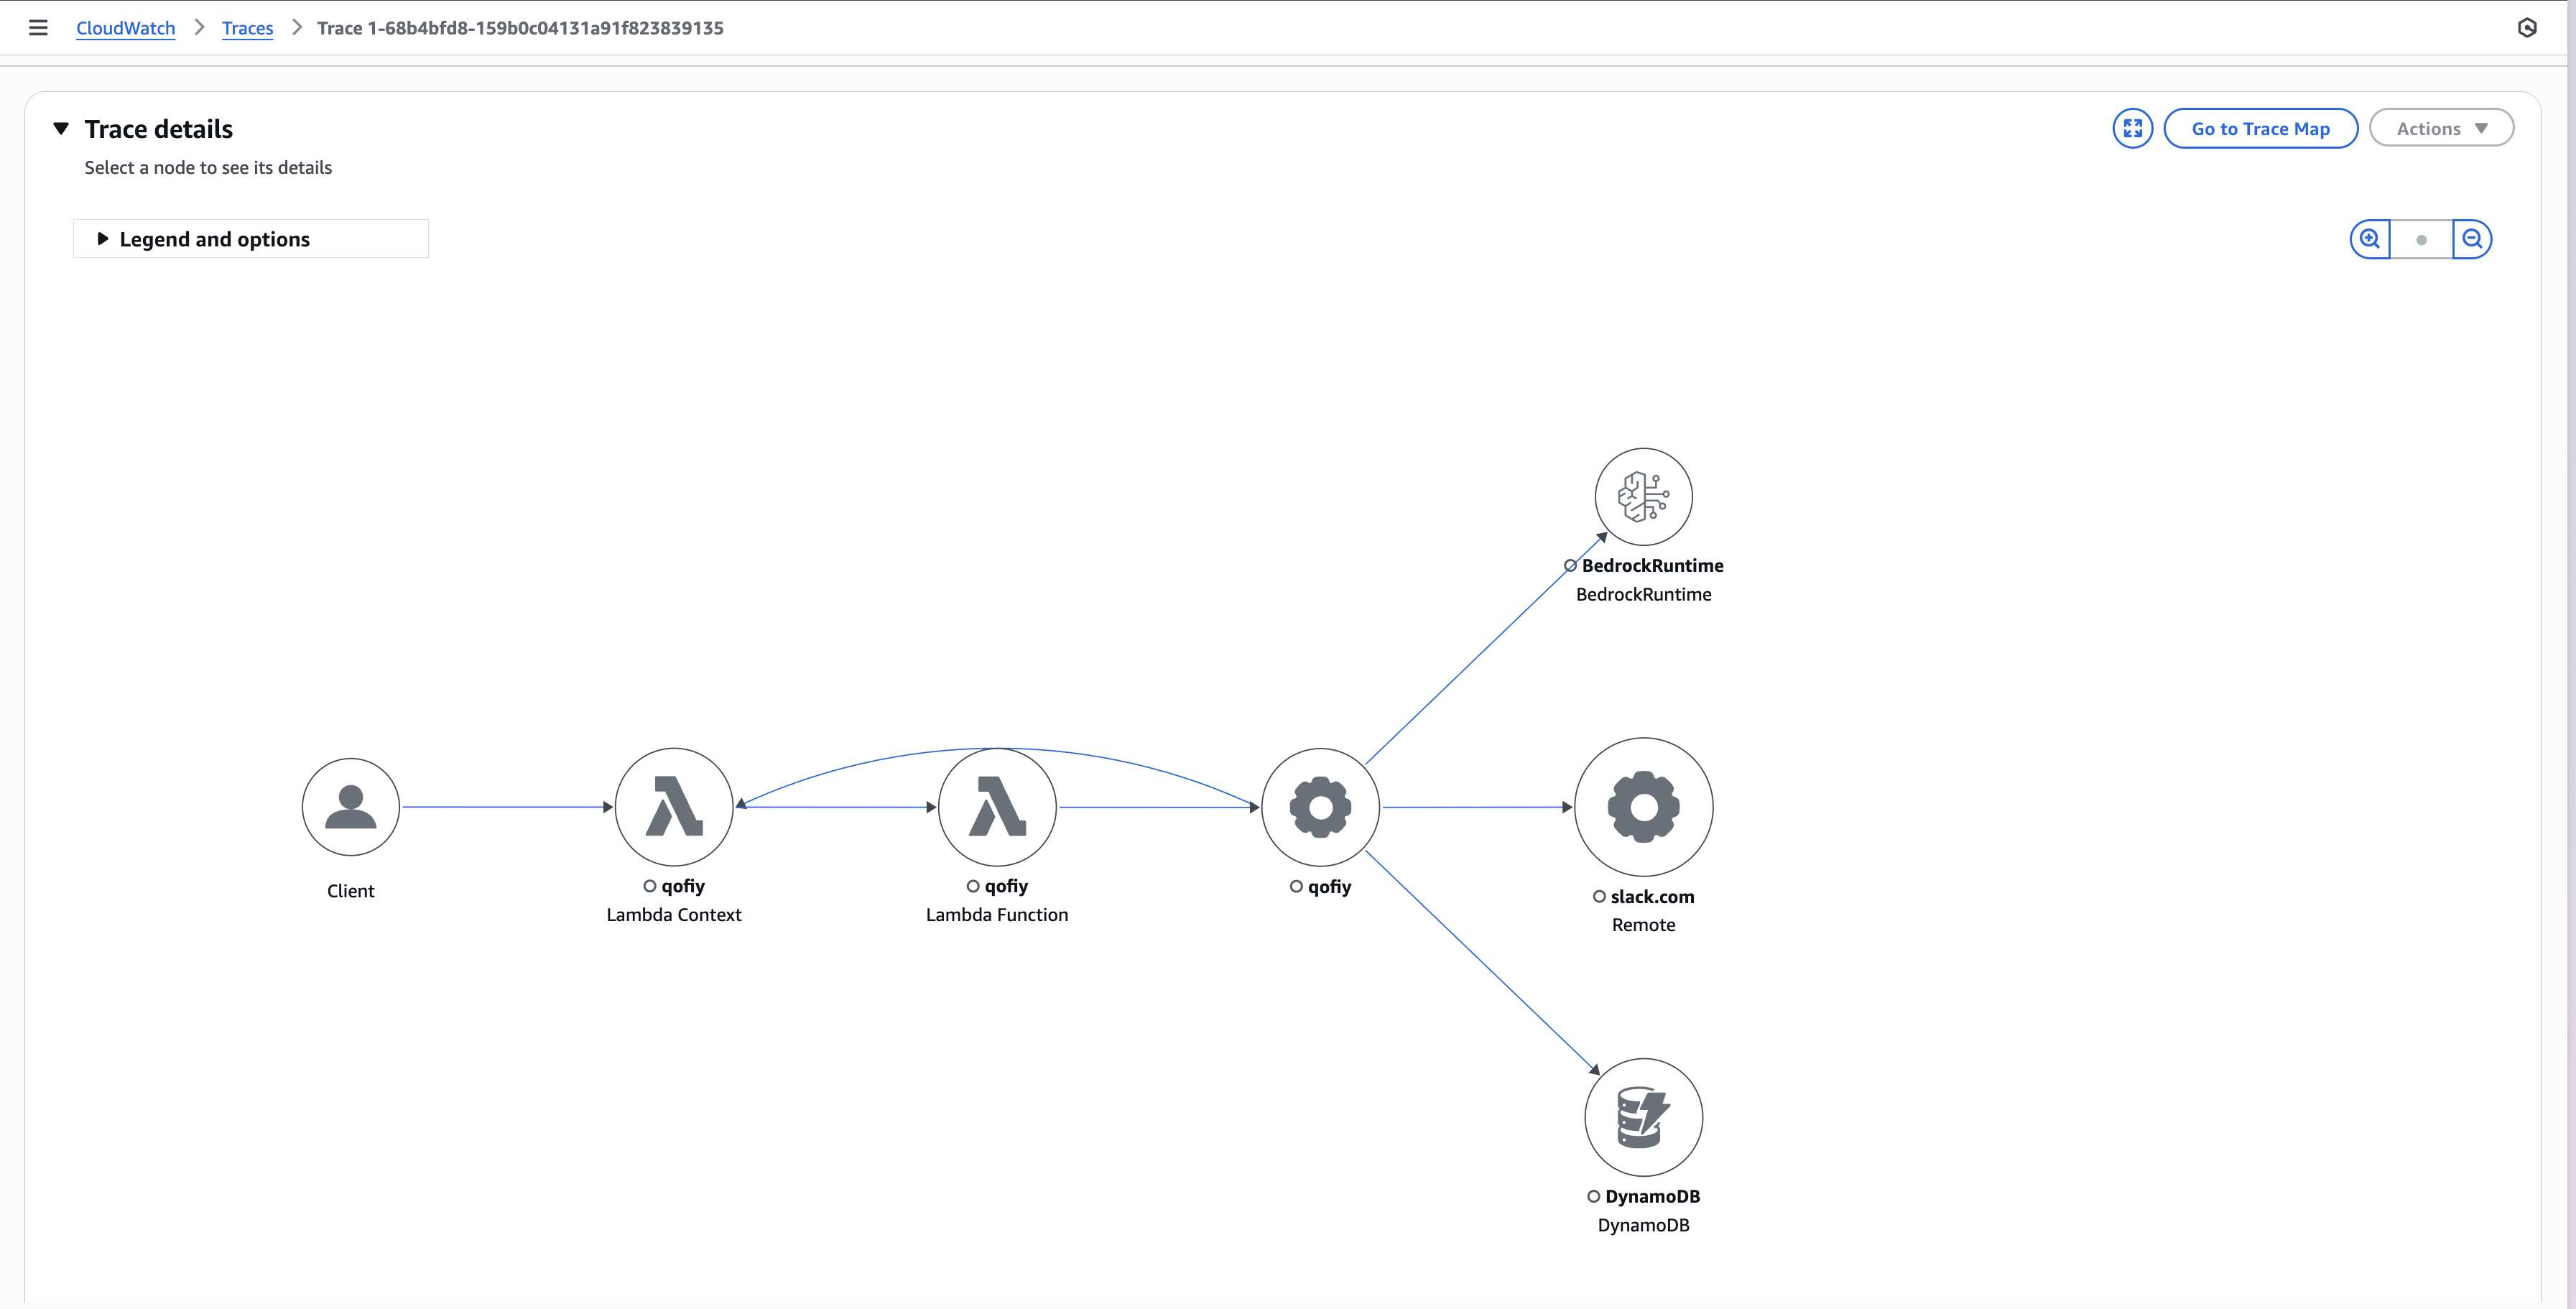Click Go to Trace Map button
2576x1309 pixels.
2260,128
